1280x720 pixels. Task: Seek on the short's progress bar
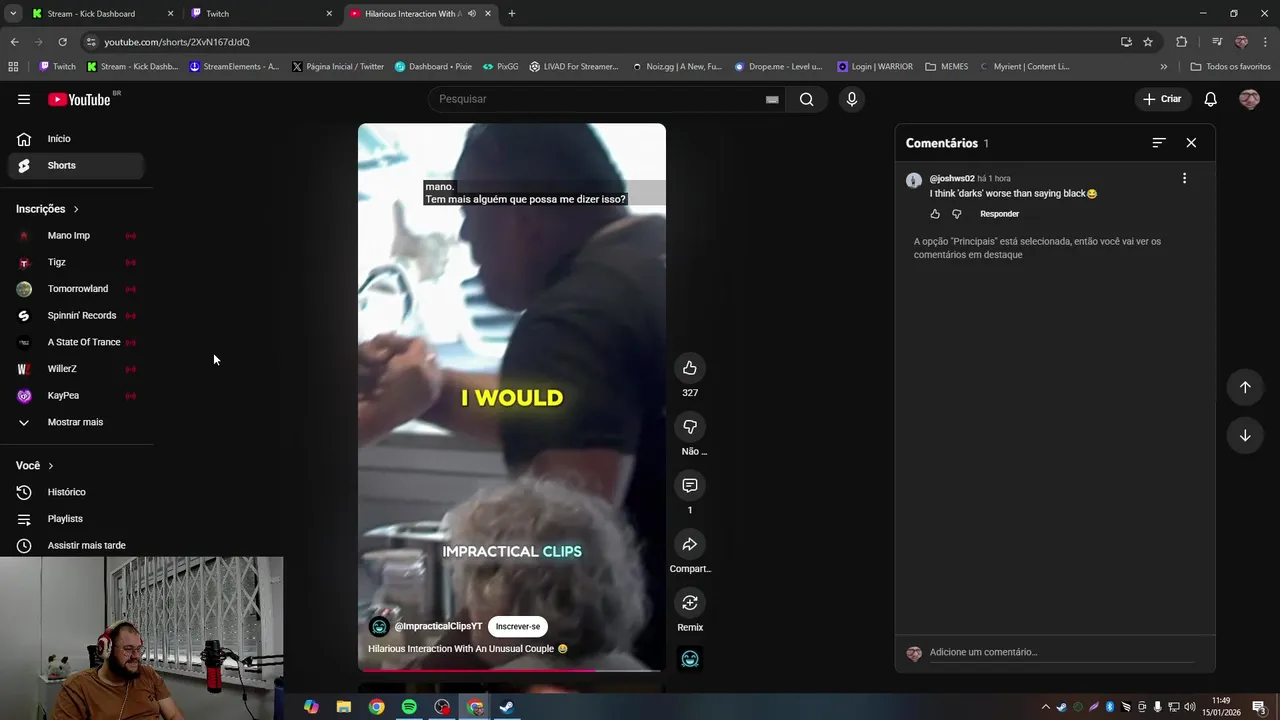pyautogui.click(x=512, y=670)
